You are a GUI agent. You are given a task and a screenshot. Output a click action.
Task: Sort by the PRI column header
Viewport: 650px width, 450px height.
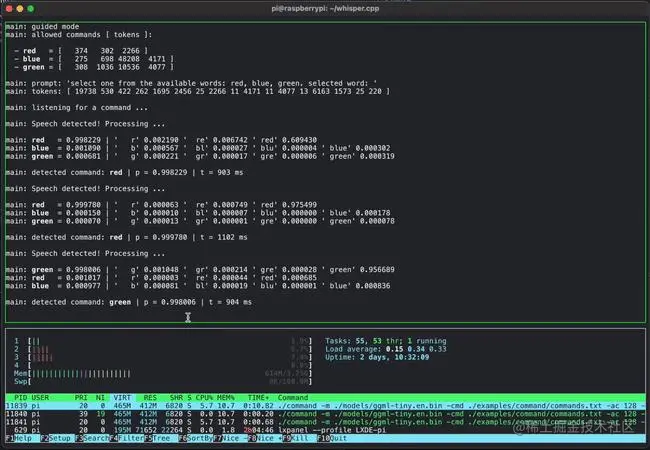(x=81, y=397)
